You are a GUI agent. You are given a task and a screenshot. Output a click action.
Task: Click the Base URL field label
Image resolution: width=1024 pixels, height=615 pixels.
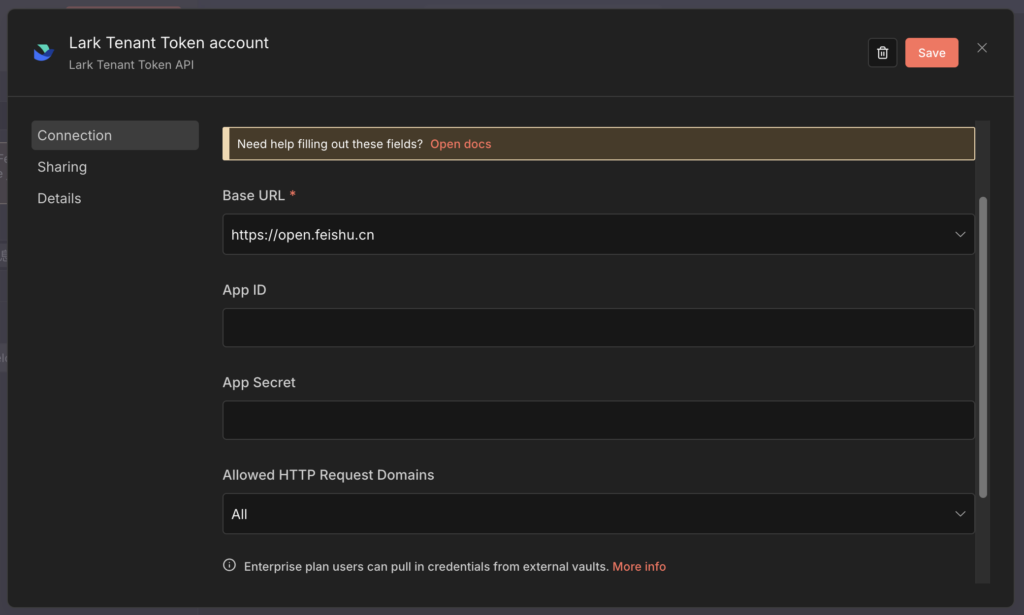(254, 196)
